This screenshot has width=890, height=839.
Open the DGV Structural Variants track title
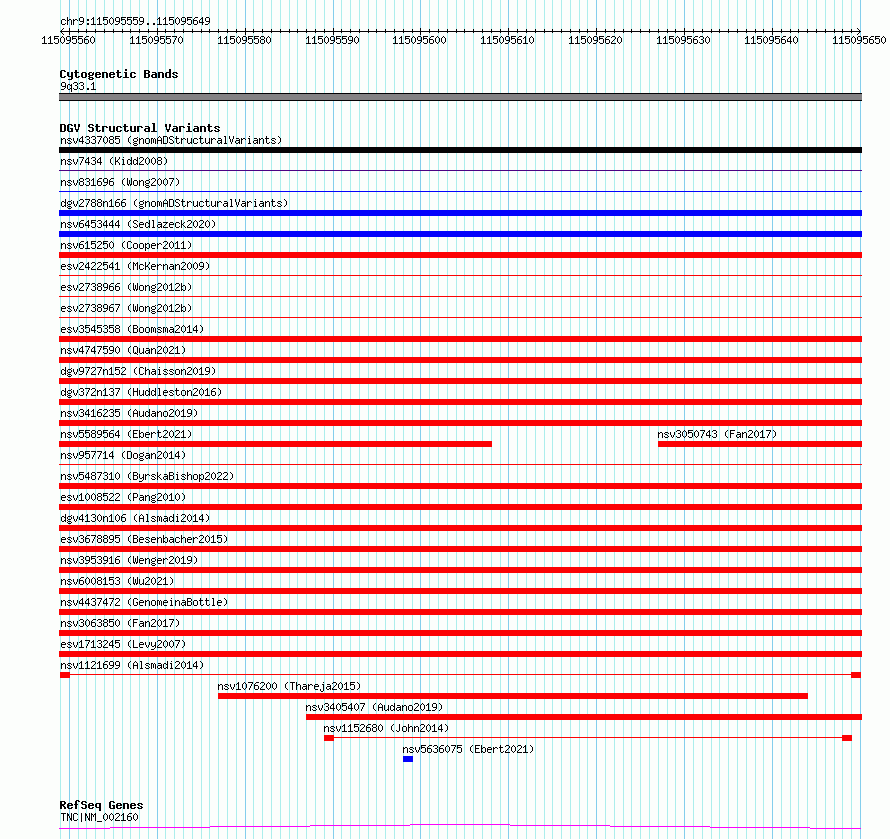click(140, 128)
